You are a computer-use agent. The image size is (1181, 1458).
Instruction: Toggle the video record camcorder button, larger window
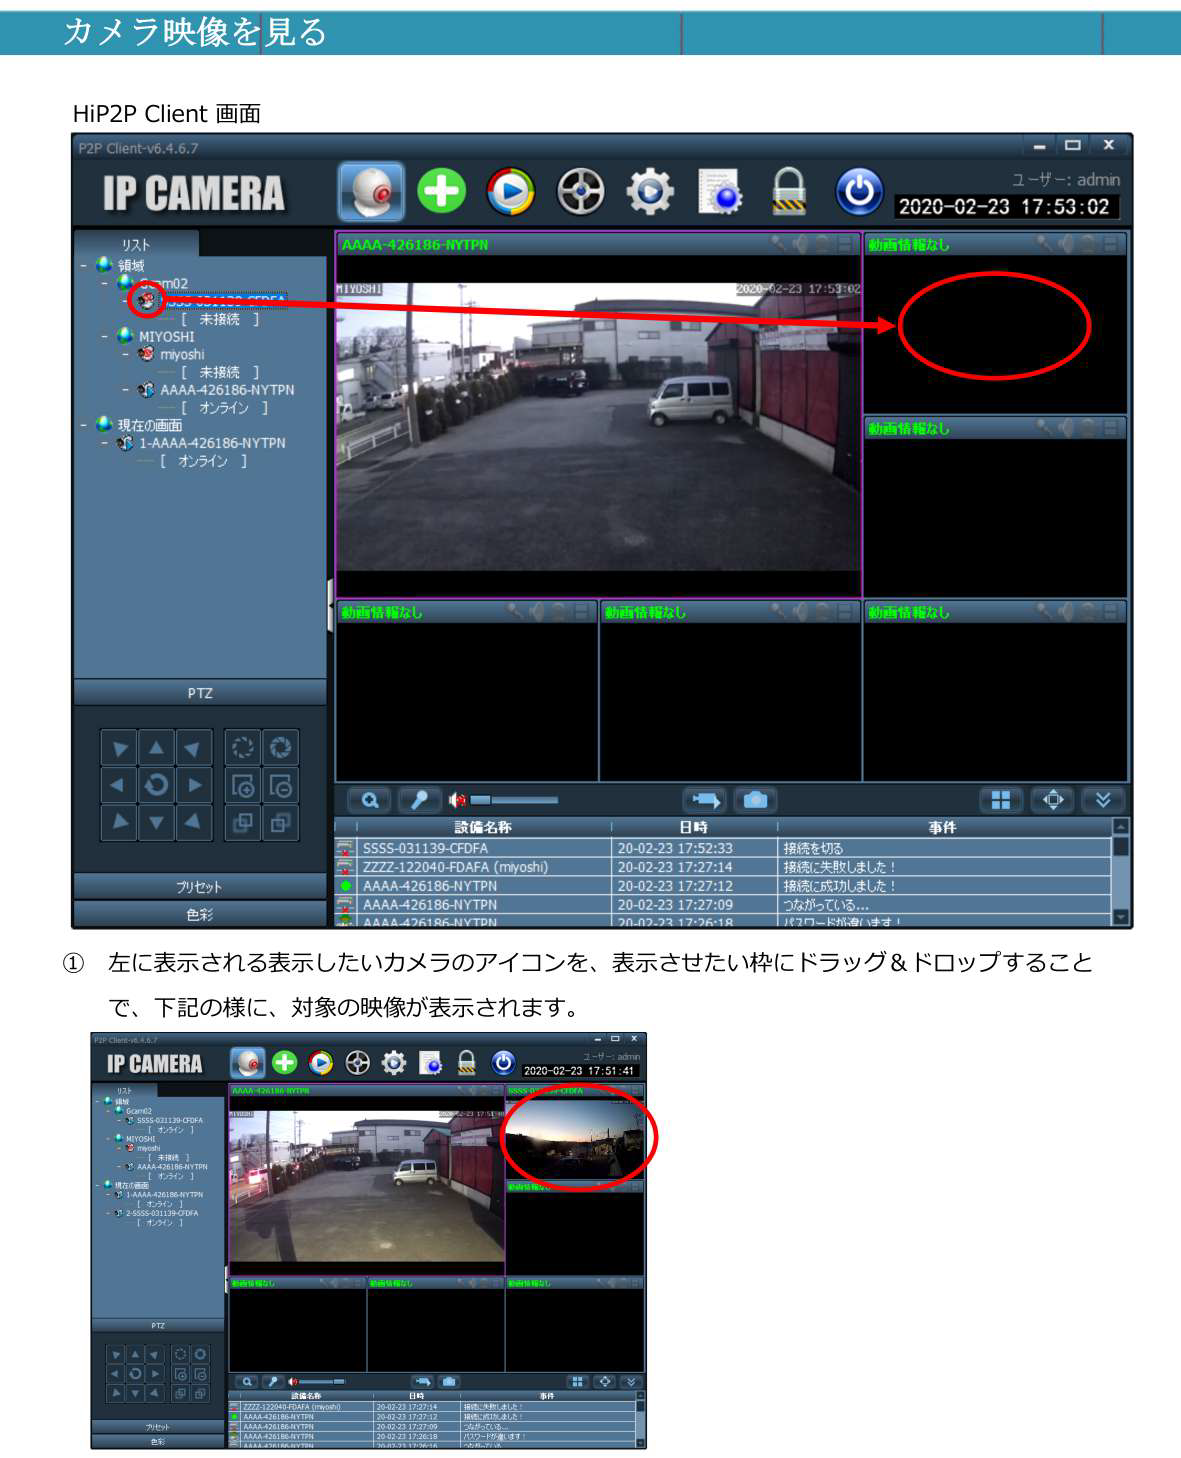(x=705, y=800)
